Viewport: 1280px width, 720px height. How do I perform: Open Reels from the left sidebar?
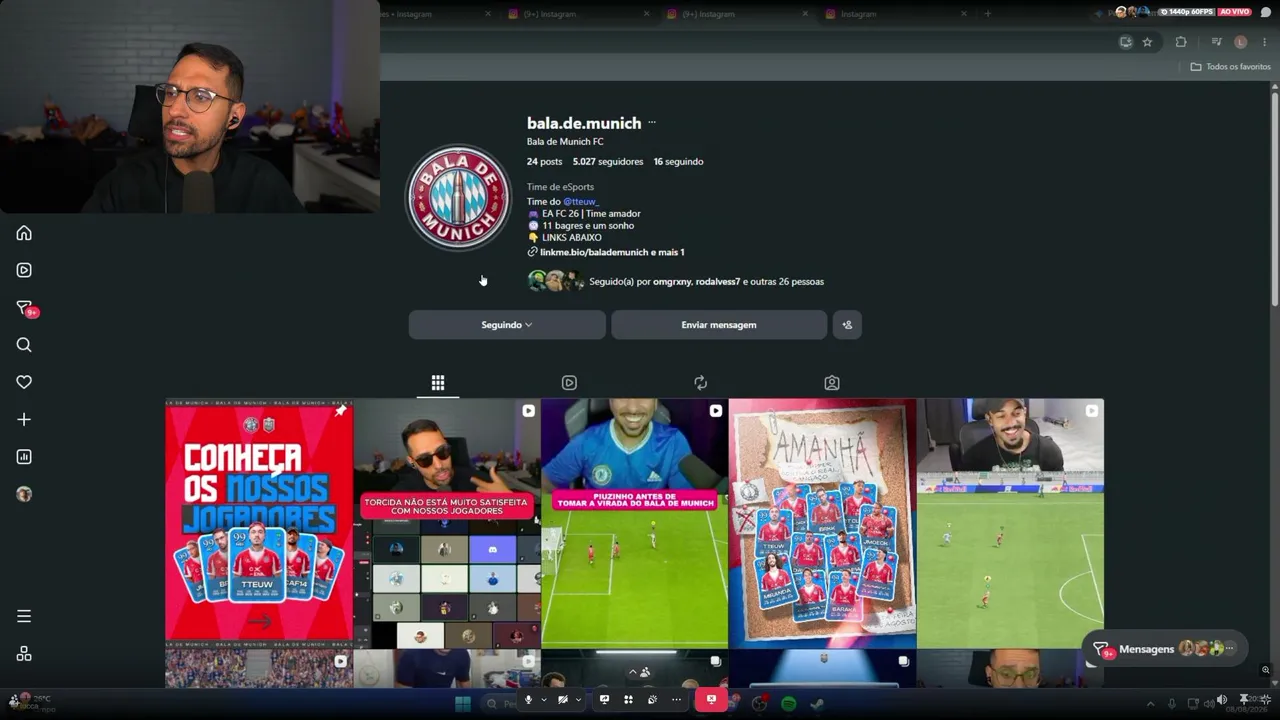(24, 270)
